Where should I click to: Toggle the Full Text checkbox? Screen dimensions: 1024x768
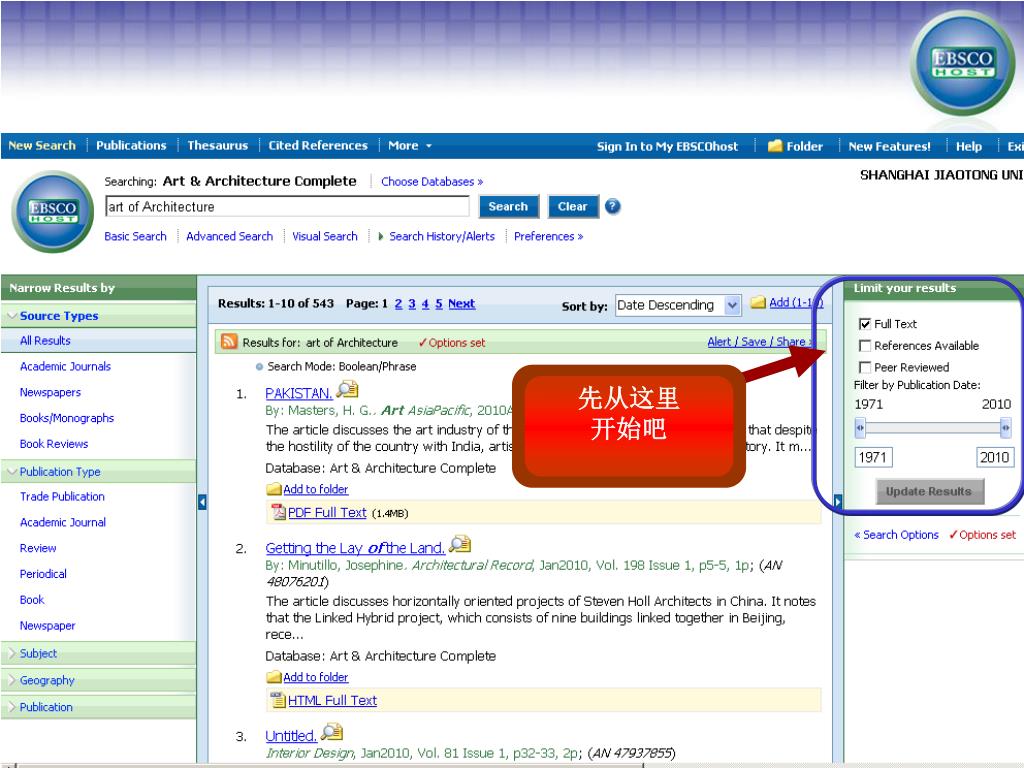pos(865,324)
